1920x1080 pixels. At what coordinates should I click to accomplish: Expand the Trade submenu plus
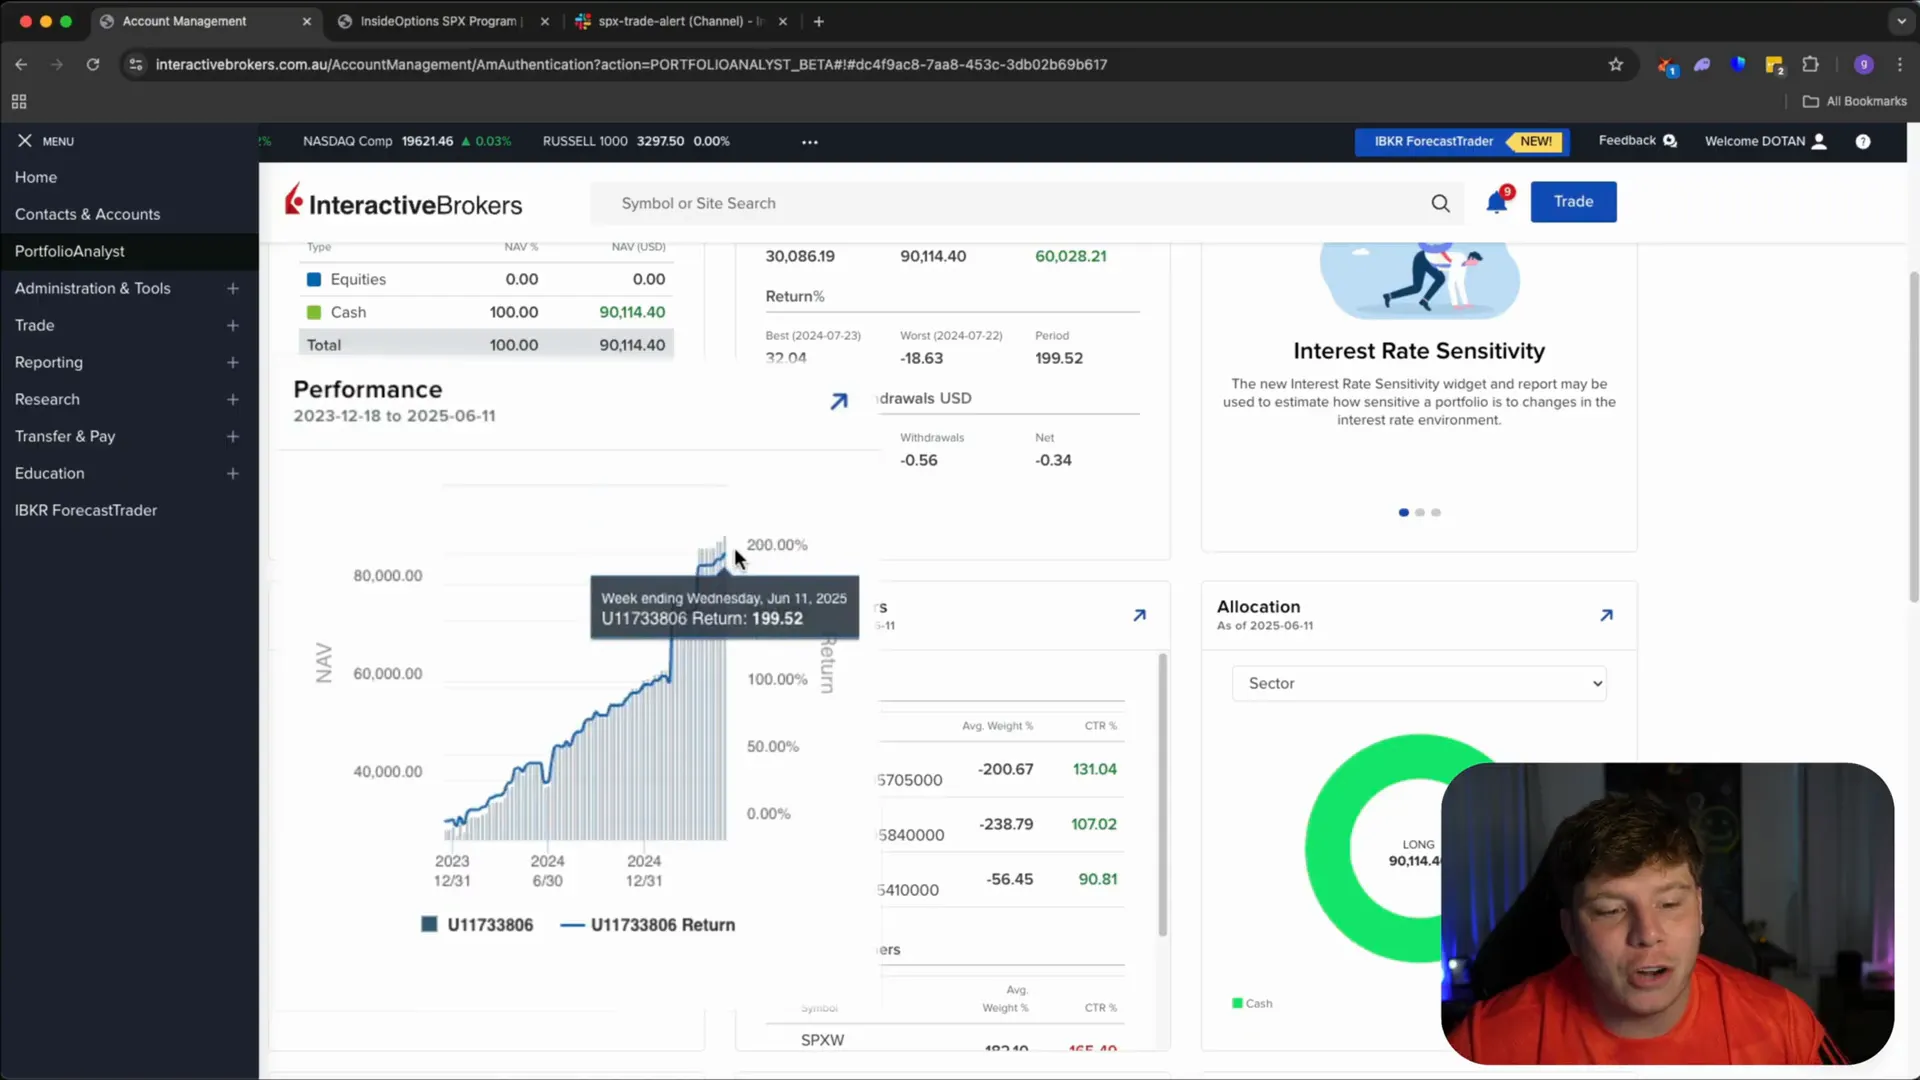[x=232, y=326]
